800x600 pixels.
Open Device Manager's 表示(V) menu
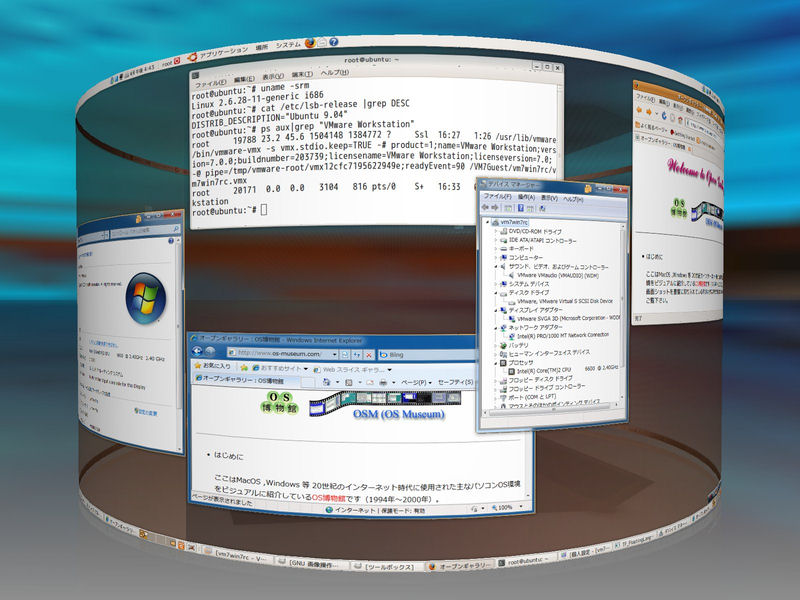point(549,198)
